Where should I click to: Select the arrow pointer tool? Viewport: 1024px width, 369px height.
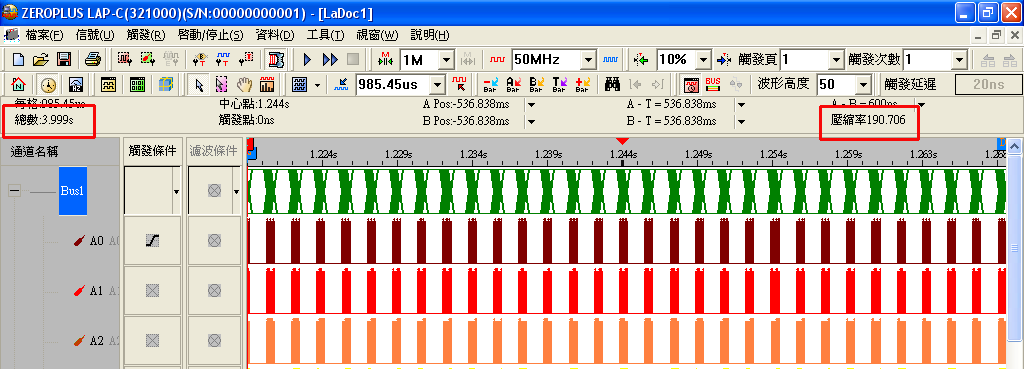(200, 84)
